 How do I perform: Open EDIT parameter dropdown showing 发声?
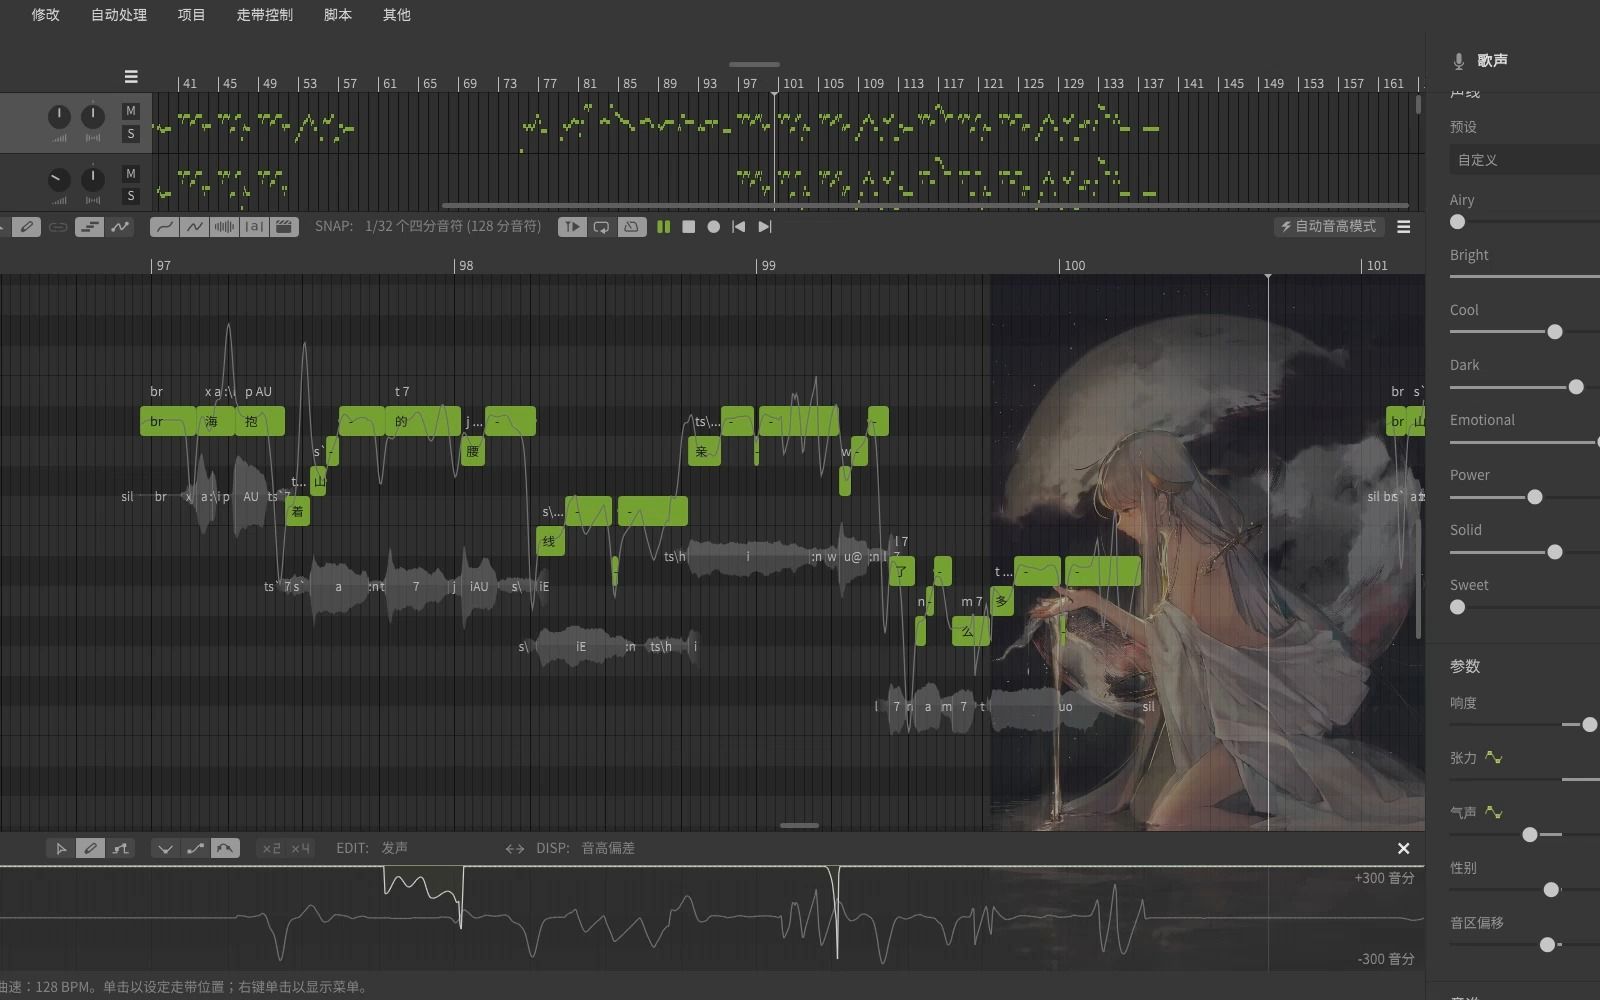[394, 848]
